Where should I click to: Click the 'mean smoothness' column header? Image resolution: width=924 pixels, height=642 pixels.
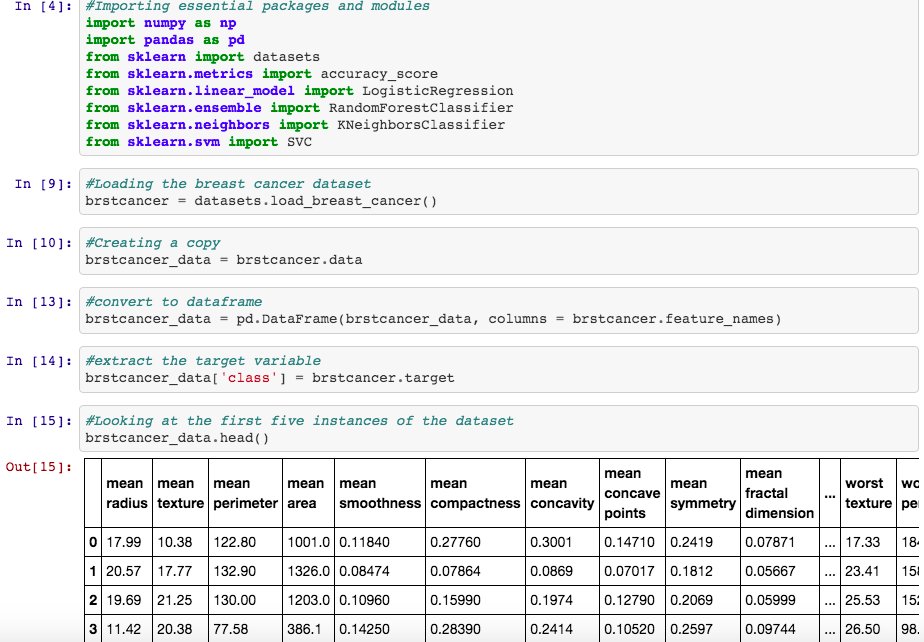point(380,493)
